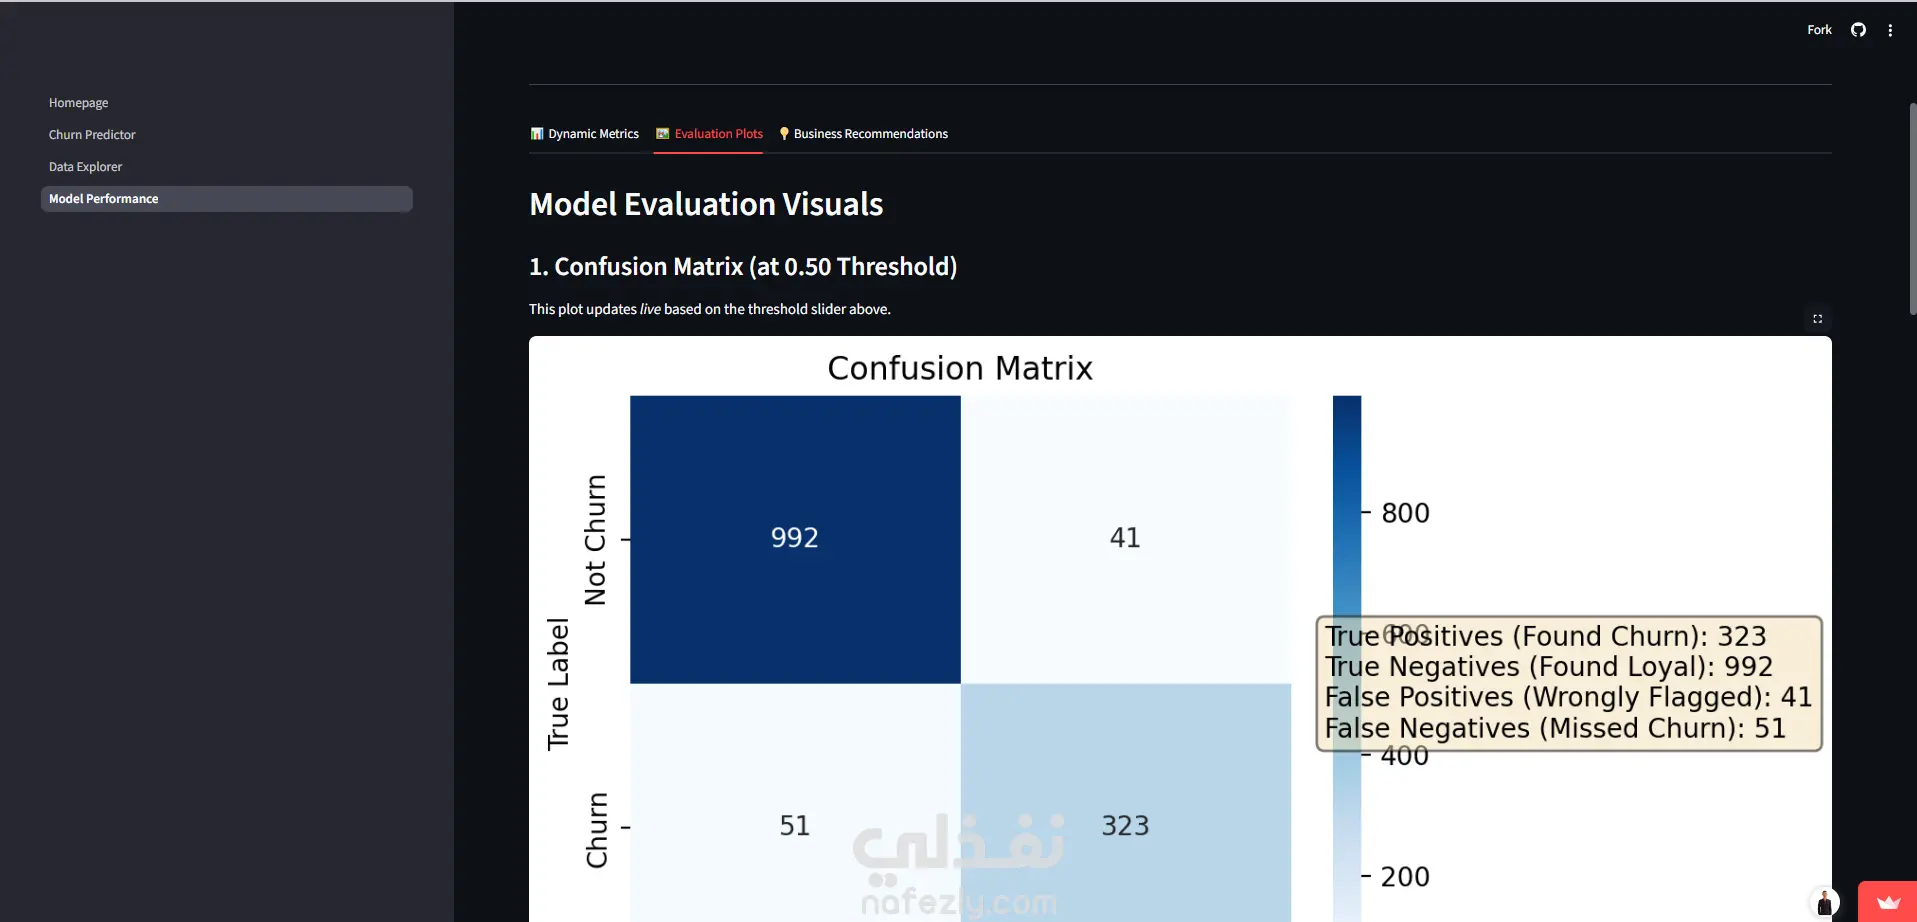The height and width of the screenshot is (922, 1917).
Task: Click the red Streamlit crown badge
Action: tap(1887, 902)
